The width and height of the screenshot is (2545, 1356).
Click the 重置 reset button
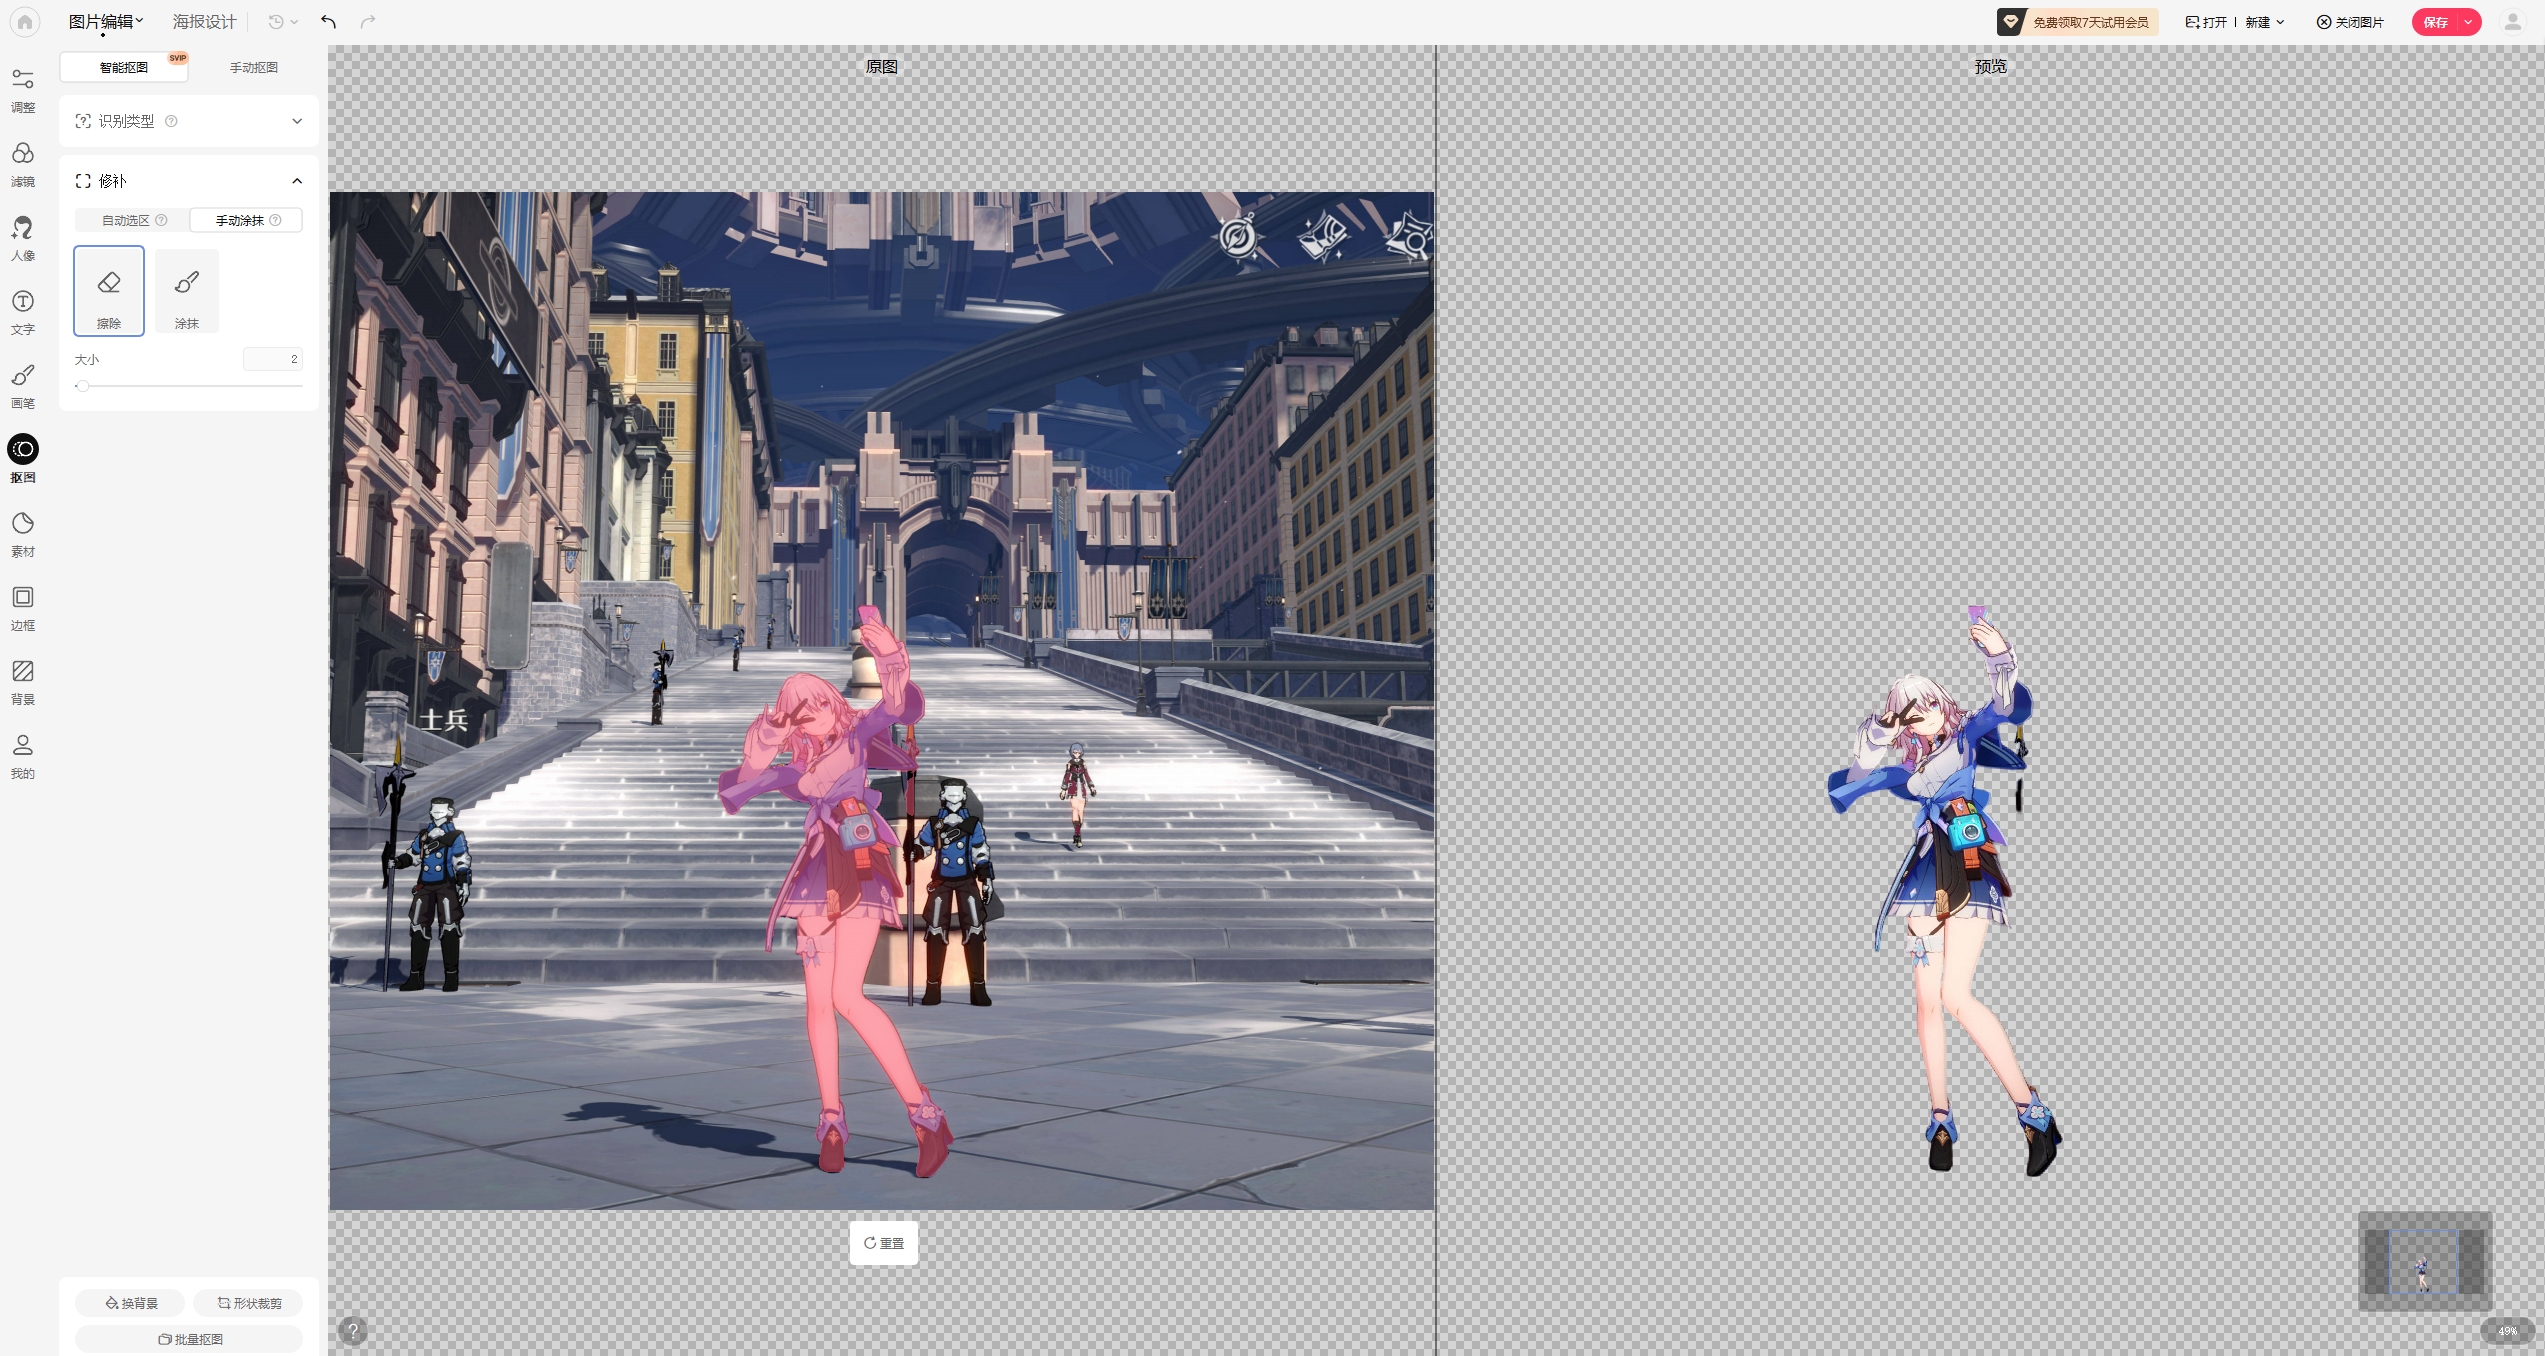[884, 1243]
